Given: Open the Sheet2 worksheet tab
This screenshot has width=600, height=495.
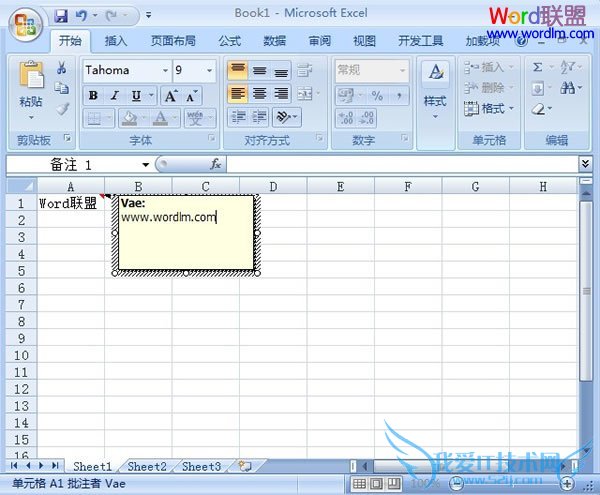Looking at the screenshot, I should point(147,467).
